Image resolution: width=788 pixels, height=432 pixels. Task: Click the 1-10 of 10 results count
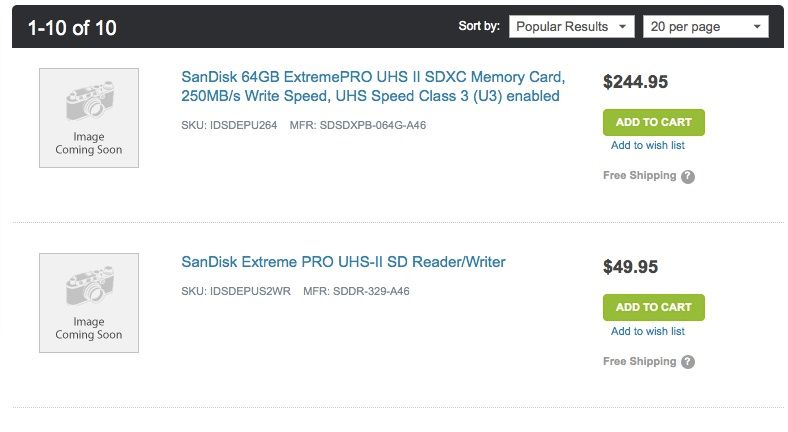click(x=72, y=28)
